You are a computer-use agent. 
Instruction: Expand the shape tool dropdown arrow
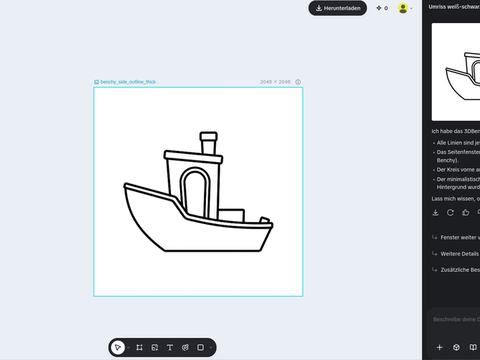coord(211,348)
